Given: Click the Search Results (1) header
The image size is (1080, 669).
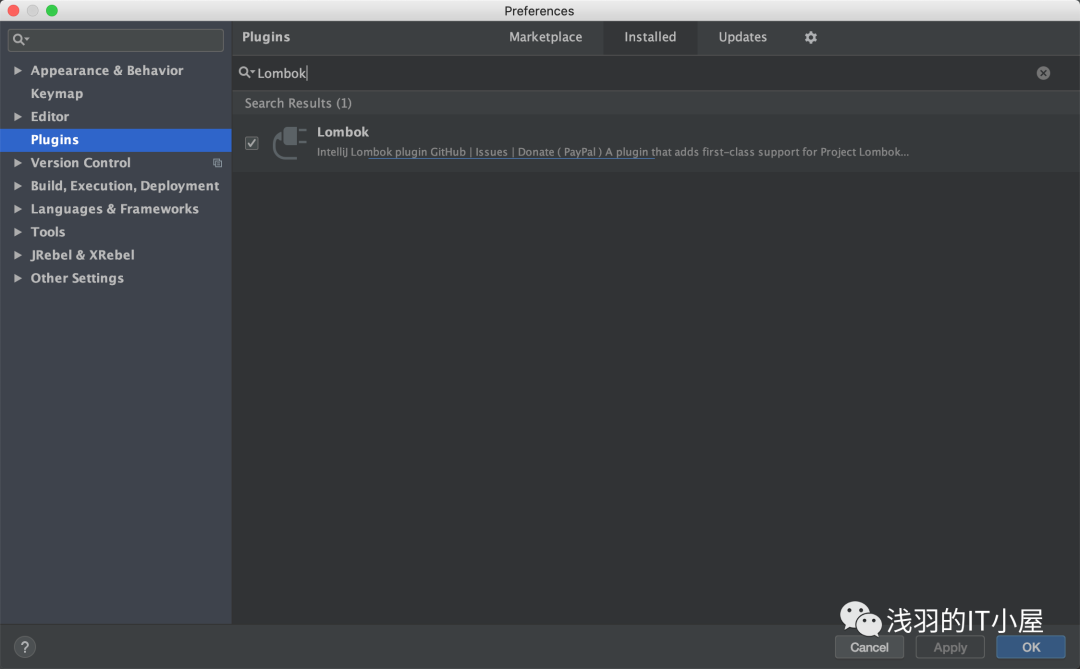Looking at the screenshot, I should (x=298, y=103).
